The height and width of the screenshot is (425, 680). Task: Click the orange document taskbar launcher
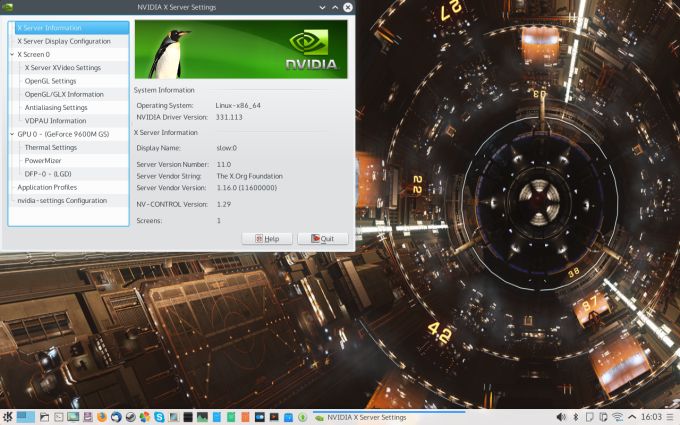tap(245, 417)
